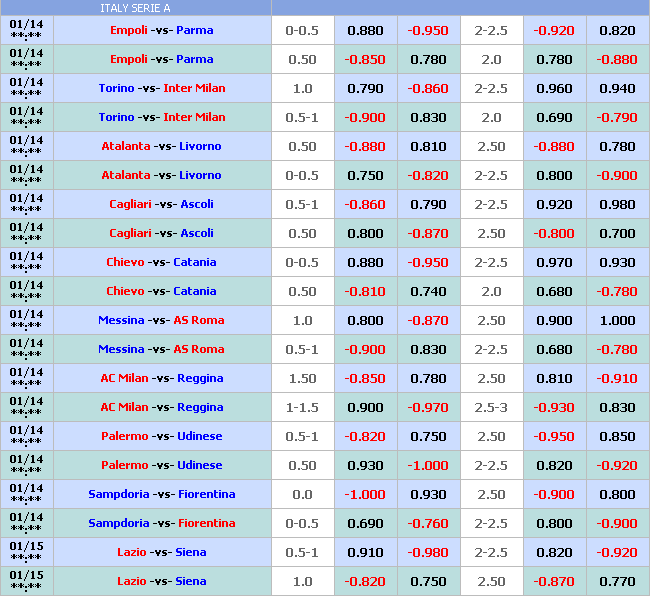Pick the 0.940 odds in Torino row
This screenshot has height=596, width=650.
tap(617, 88)
